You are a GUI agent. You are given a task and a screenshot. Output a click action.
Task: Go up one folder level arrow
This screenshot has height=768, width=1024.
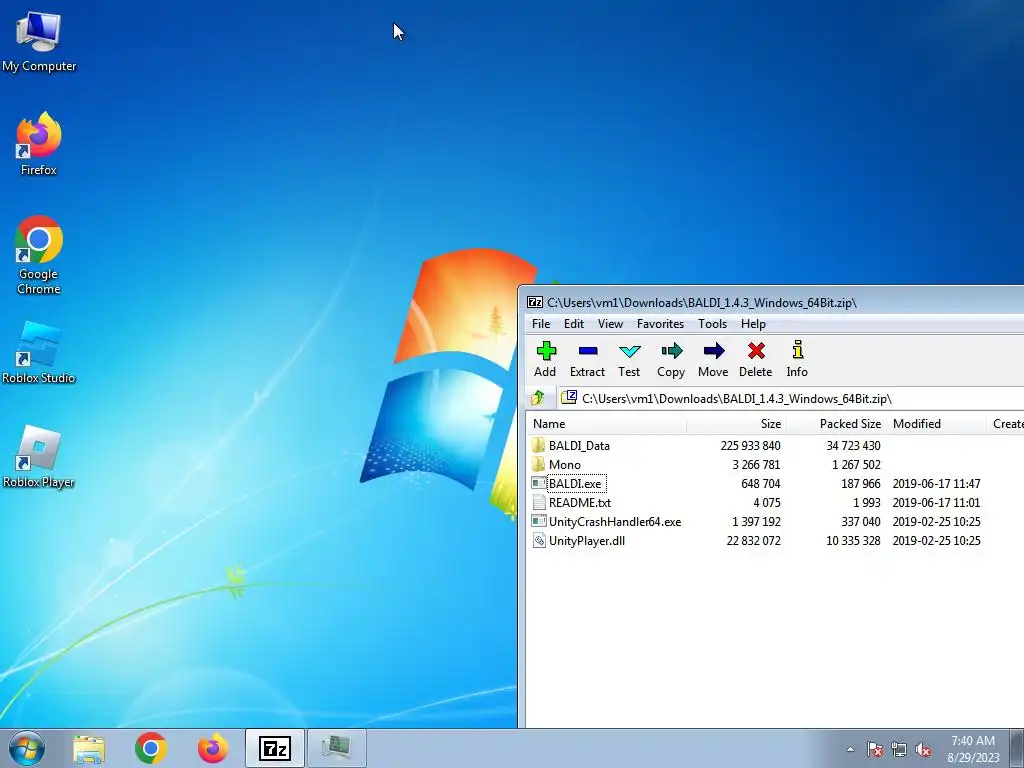pyautogui.click(x=538, y=398)
